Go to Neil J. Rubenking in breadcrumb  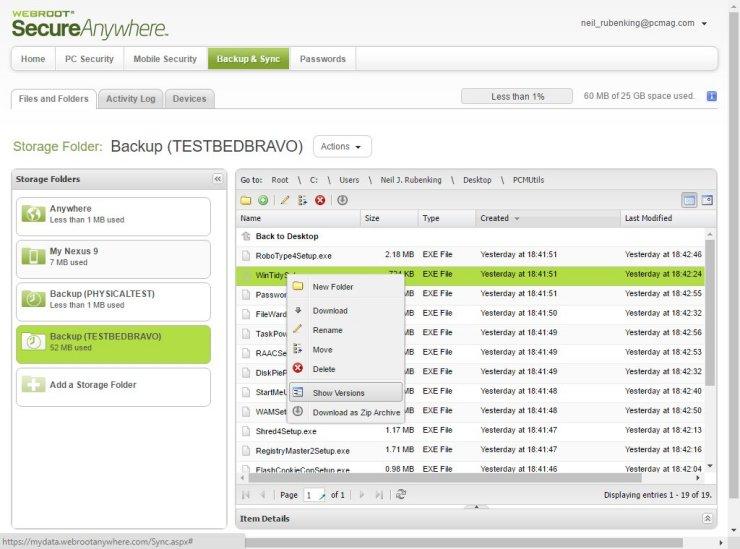point(411,180)
